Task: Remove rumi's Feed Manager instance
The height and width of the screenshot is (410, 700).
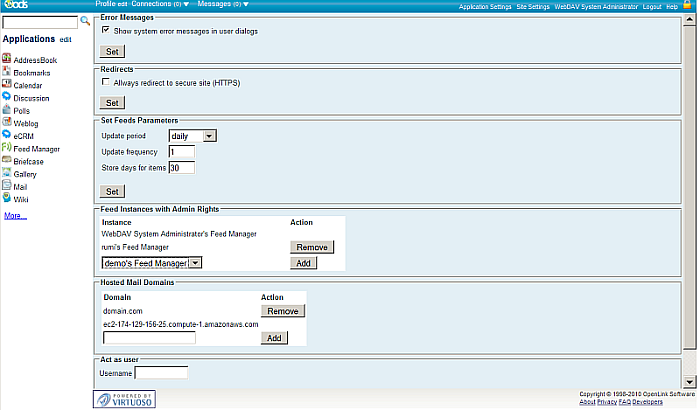Action: coord(311,246)
